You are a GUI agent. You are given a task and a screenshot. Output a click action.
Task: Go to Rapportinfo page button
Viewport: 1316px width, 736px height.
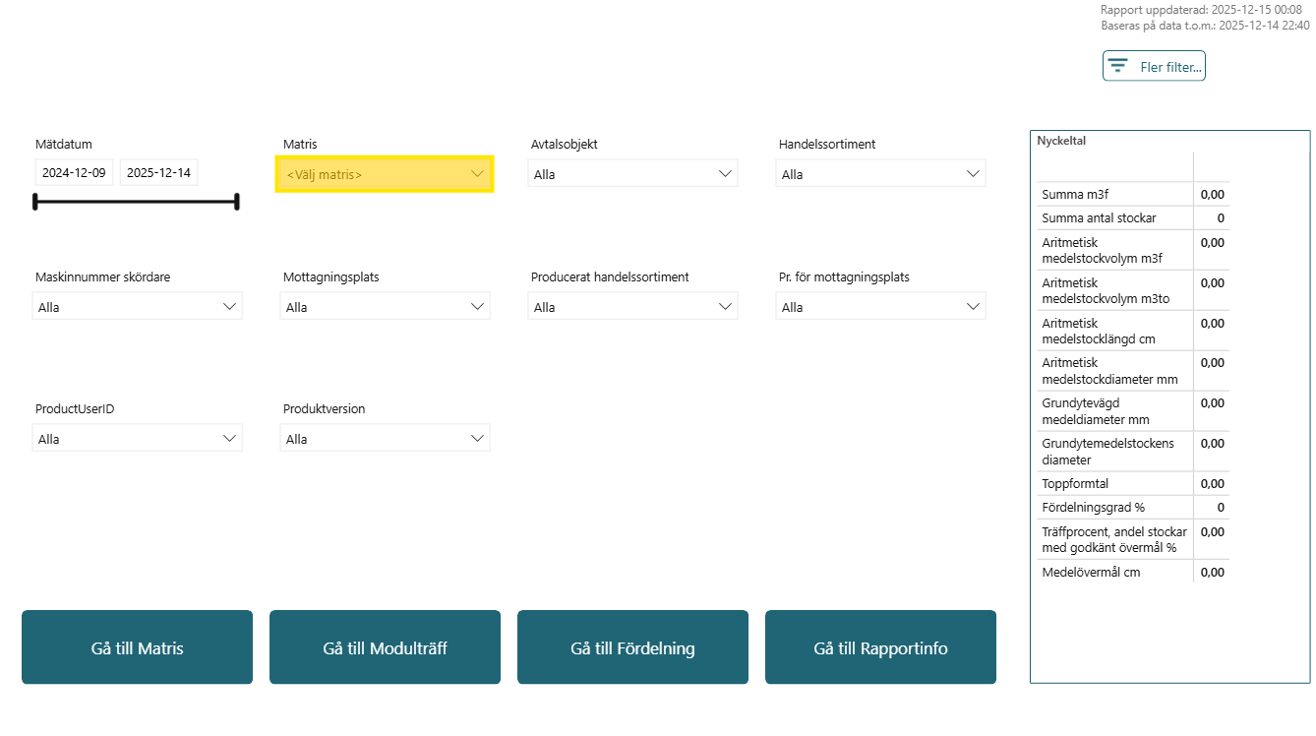point(880,648)
